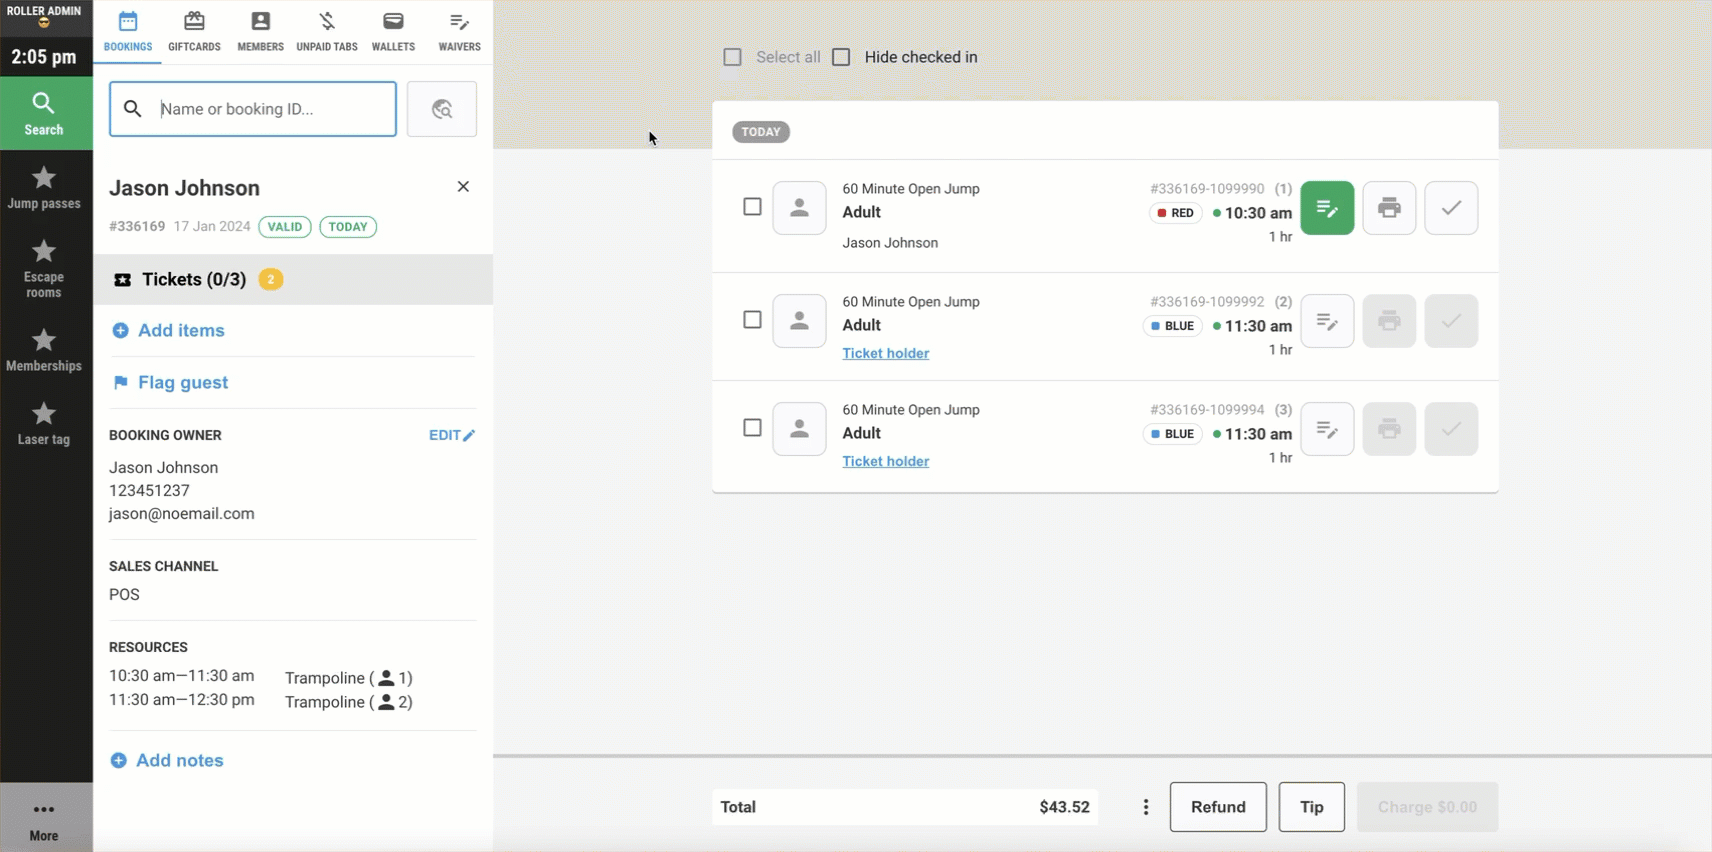Check in ticket #336169-1099992 with checkmark
The height and width of the screenshot is (852, 1712).
(x=1451, y=321)
